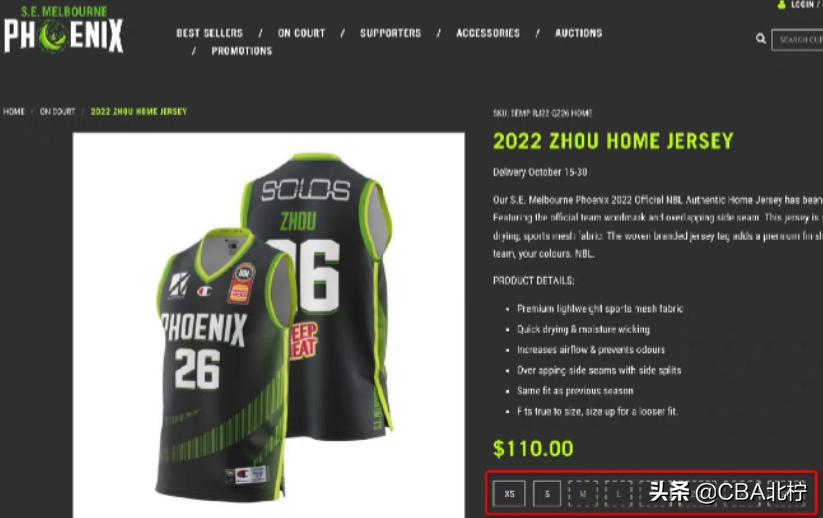The width and height of the screenshot is (823, 518).
Task: Open the Supporters menu
Action: coord(391,33)
